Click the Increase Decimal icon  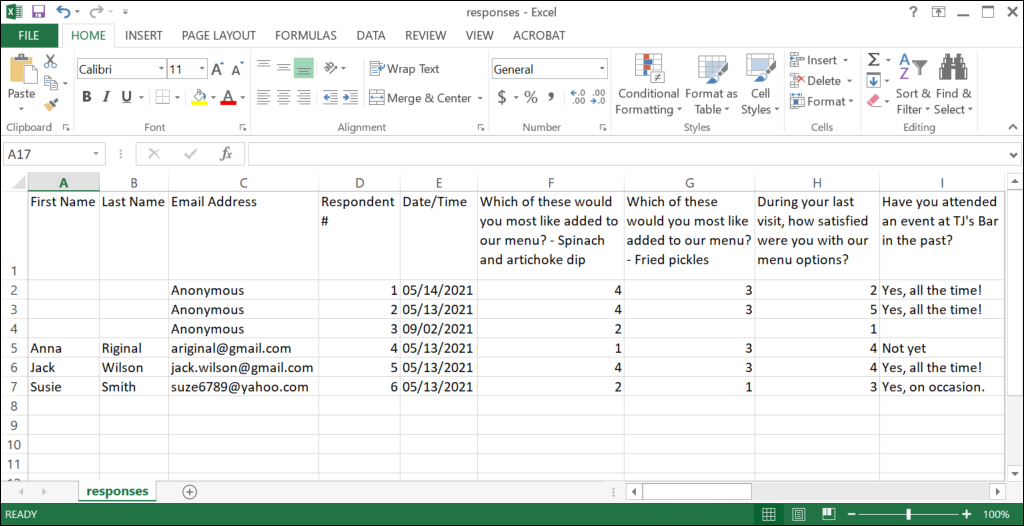(578, 97)
